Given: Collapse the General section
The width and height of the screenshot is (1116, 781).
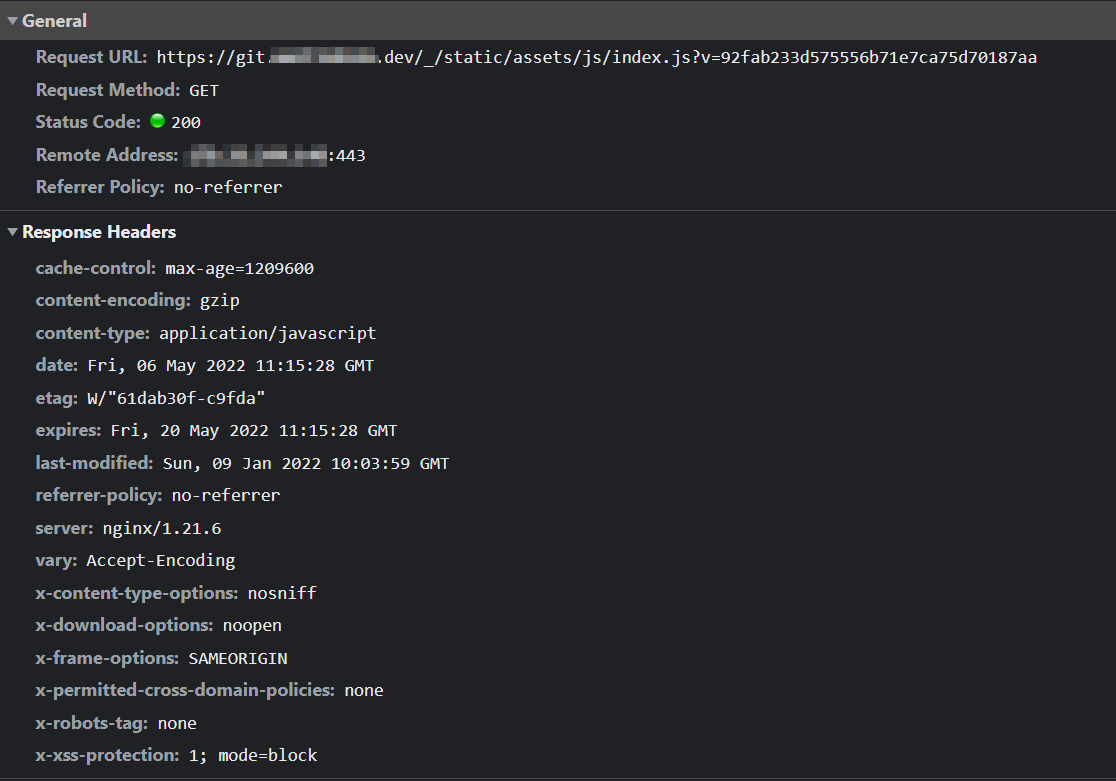Looking at the screenshot, I should coord(55,20).
